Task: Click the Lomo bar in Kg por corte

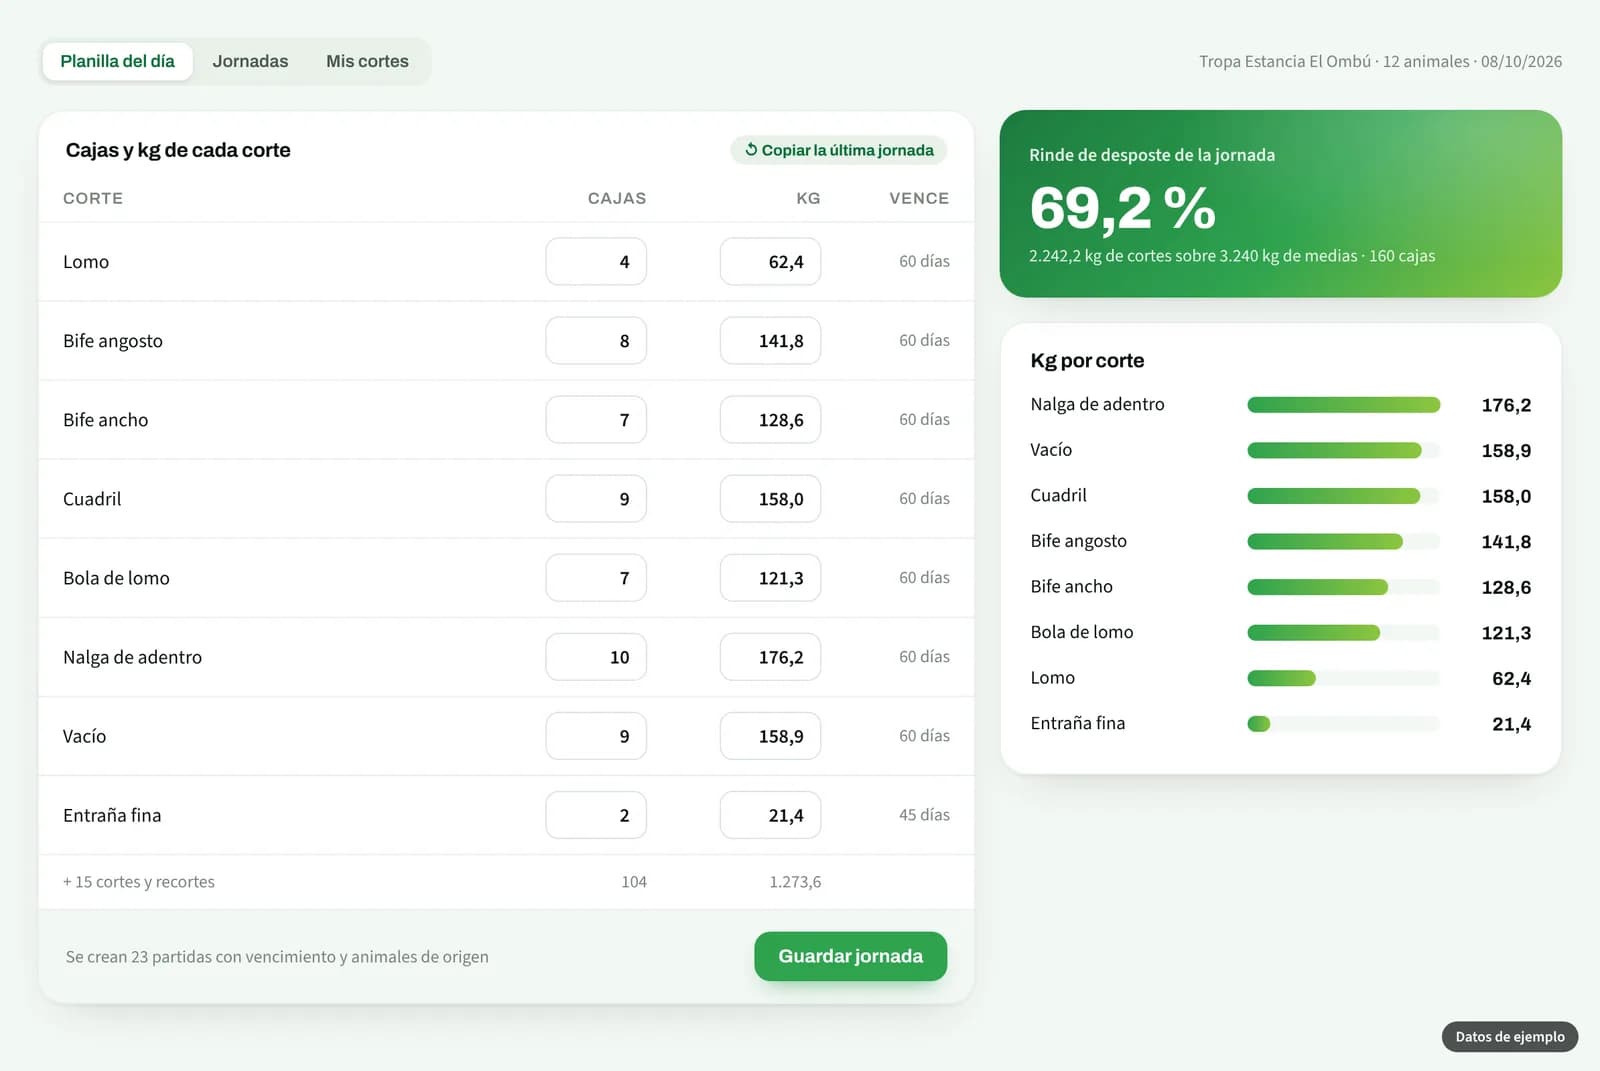Action: pos(1343,678)
